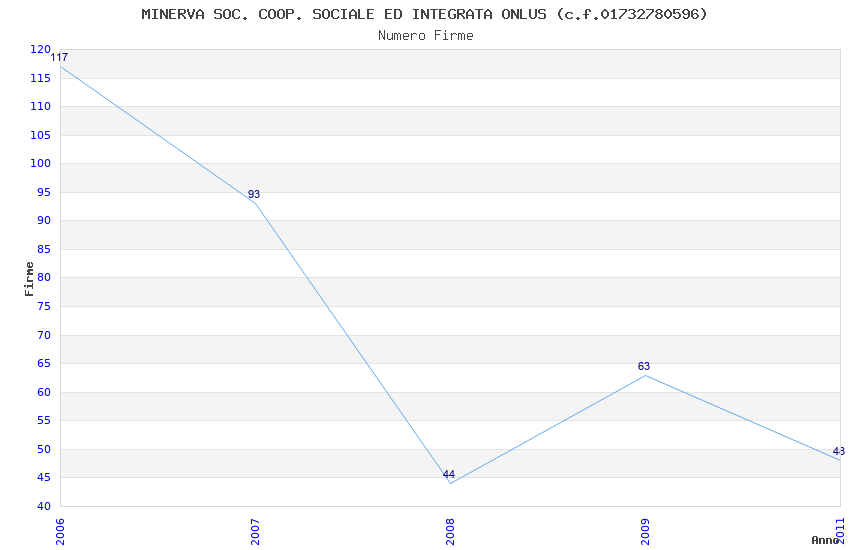Click the 'Firme' y-axis label
The width and height of the screenshot is (850, 550).
(29, 279)
